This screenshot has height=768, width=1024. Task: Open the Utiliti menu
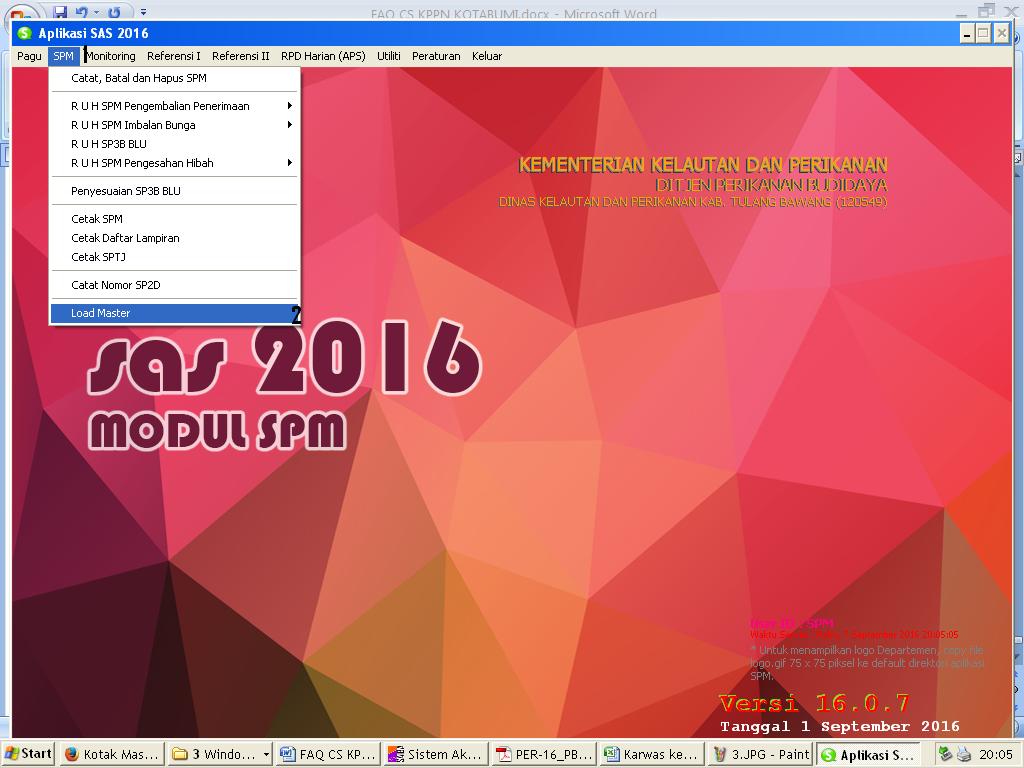click(x=389, y=56)
